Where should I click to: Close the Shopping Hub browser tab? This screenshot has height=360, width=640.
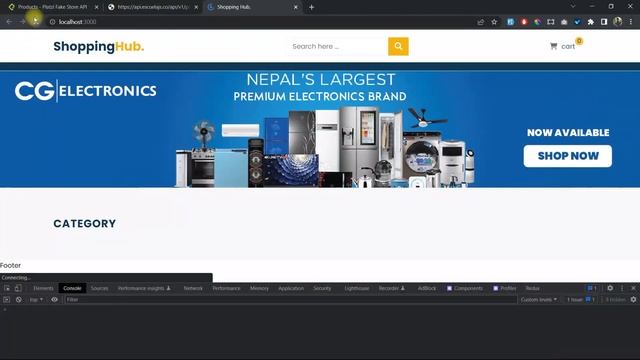coord(296,7)
